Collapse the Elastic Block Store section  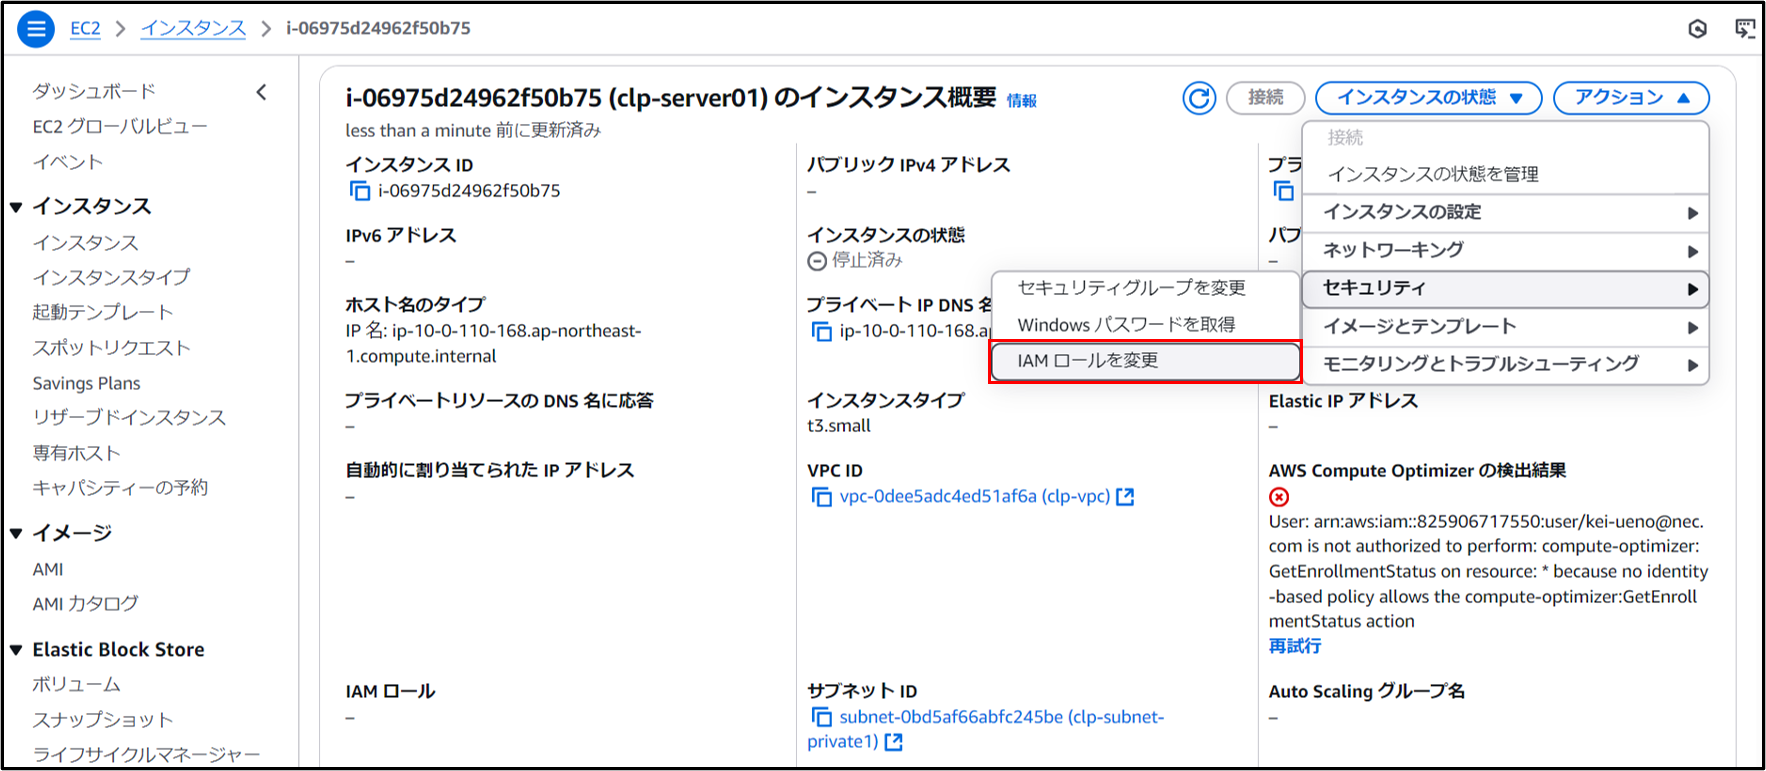[16, 650]
